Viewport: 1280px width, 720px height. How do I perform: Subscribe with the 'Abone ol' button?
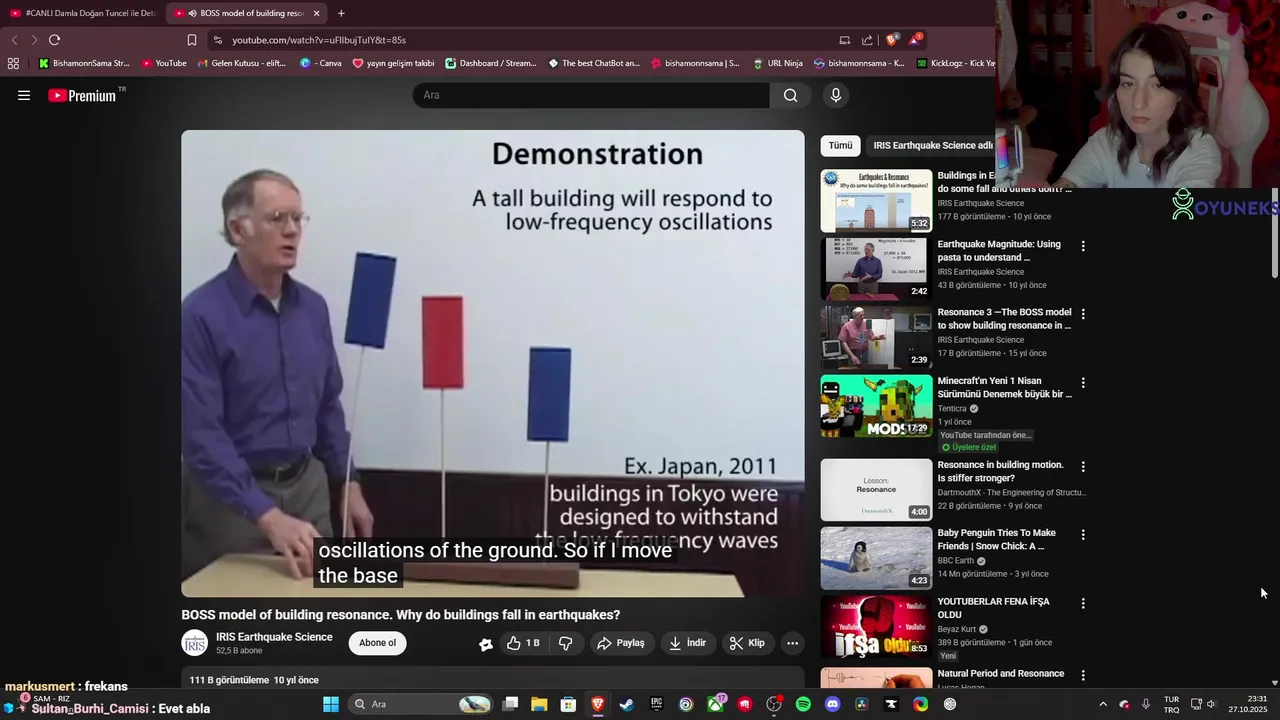tap(377, 643)
